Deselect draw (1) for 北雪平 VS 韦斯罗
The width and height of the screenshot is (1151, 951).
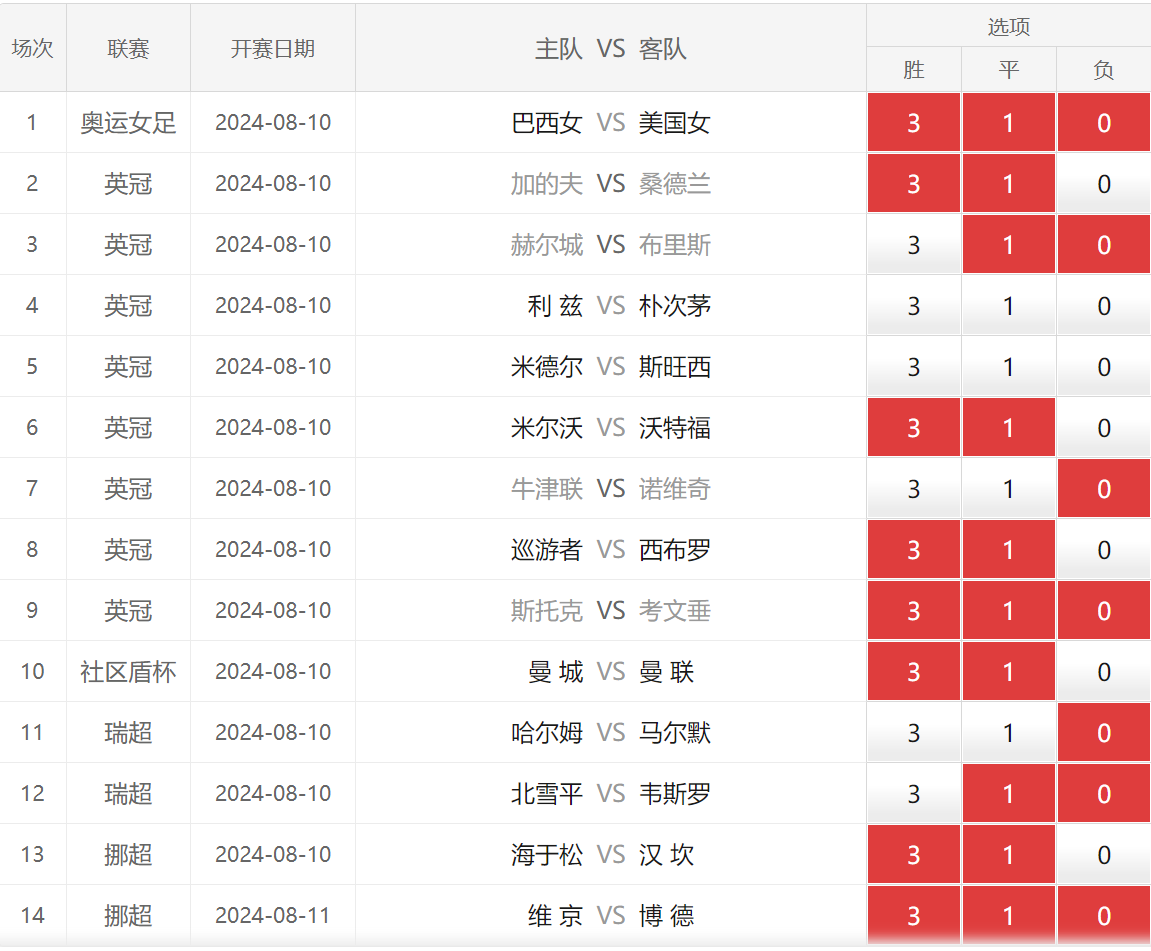pyautogui.click(x=1009, y=792)
